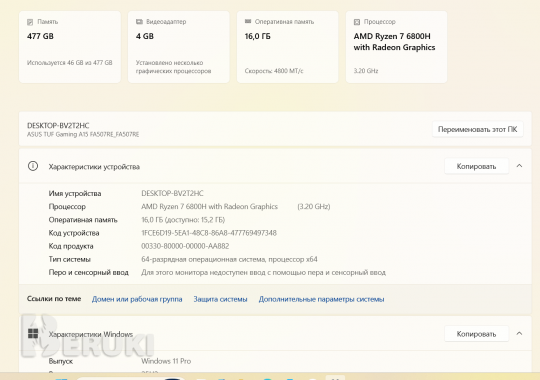Select the 477 GB storage value
540x380 pixels.
tap(40, 36)
